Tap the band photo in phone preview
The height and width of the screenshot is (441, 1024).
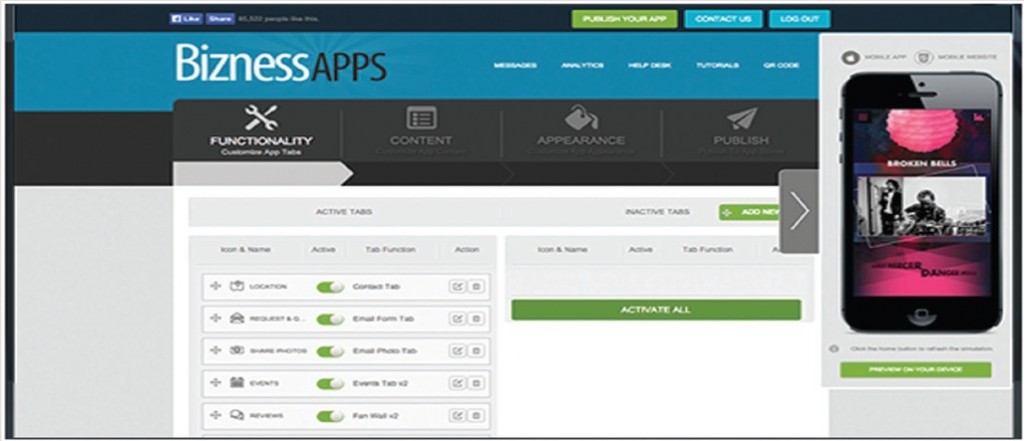tap(920, 208)
